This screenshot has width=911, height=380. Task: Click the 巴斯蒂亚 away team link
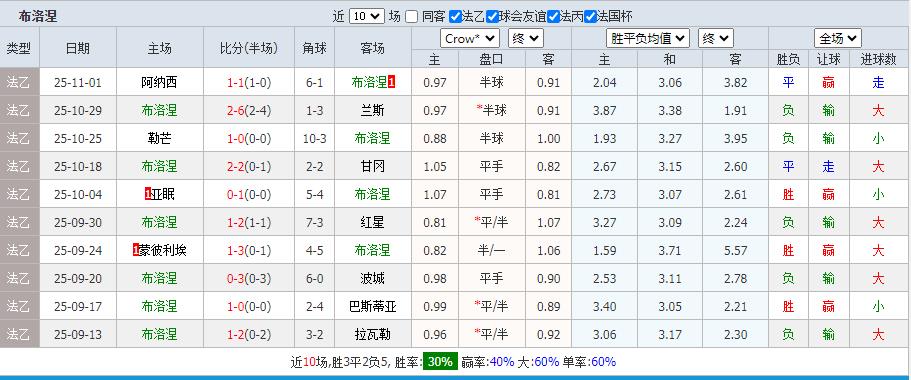click(x=372, y=306)
